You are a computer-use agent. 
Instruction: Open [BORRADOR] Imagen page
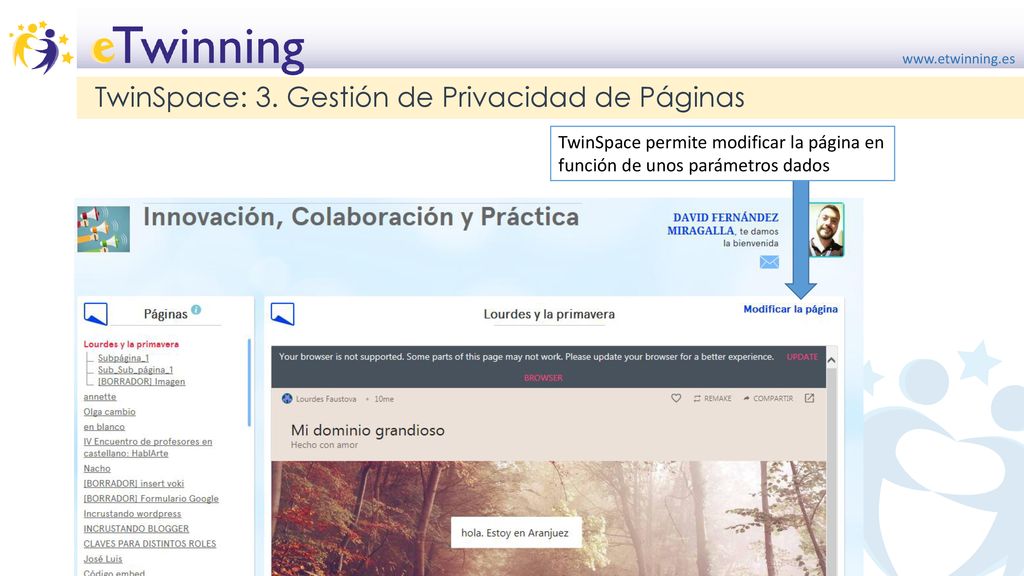[x=141, y=381]
